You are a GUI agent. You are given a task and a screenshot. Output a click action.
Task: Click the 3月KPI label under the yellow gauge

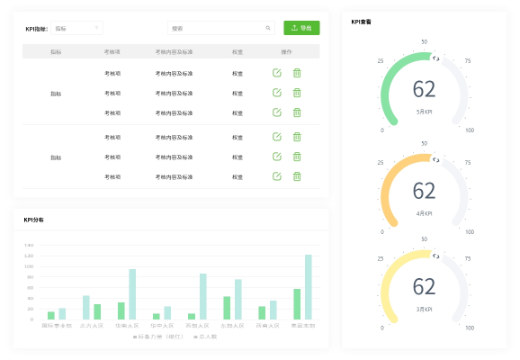coord(424,309)
